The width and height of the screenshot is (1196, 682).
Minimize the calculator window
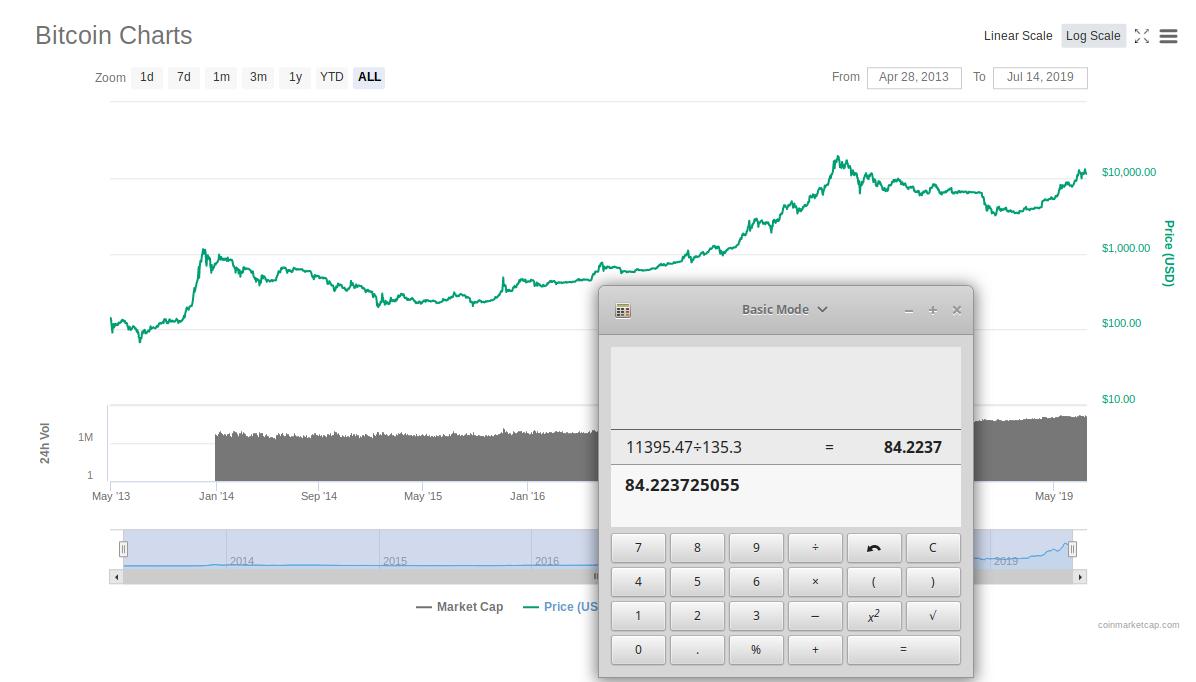[x=908, y=310]
